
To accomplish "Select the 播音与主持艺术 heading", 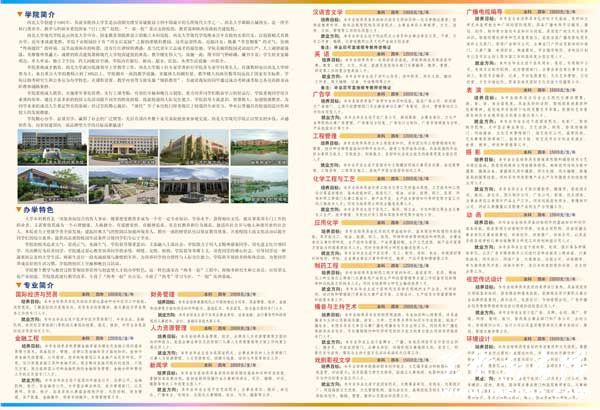I will pyautogui.click(x=336, y=306).
